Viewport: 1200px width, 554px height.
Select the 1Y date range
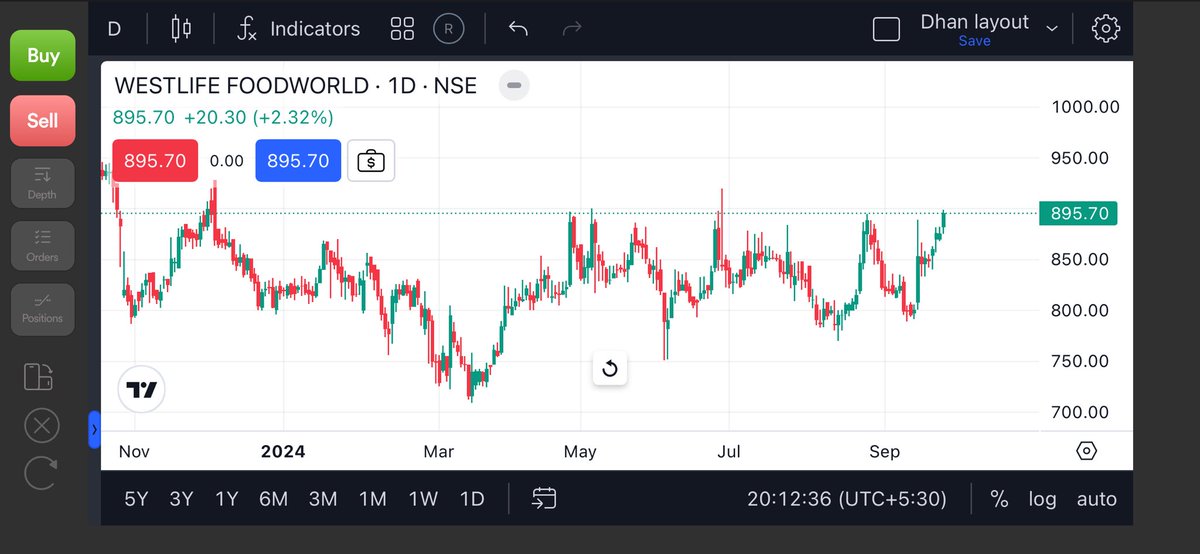227,499
